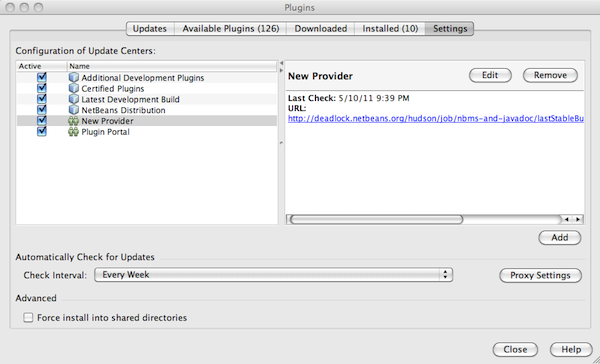The image size is (600, 364).
Task: Uncheck Active for Certified Plugins
Action: (x=42, y=88)
